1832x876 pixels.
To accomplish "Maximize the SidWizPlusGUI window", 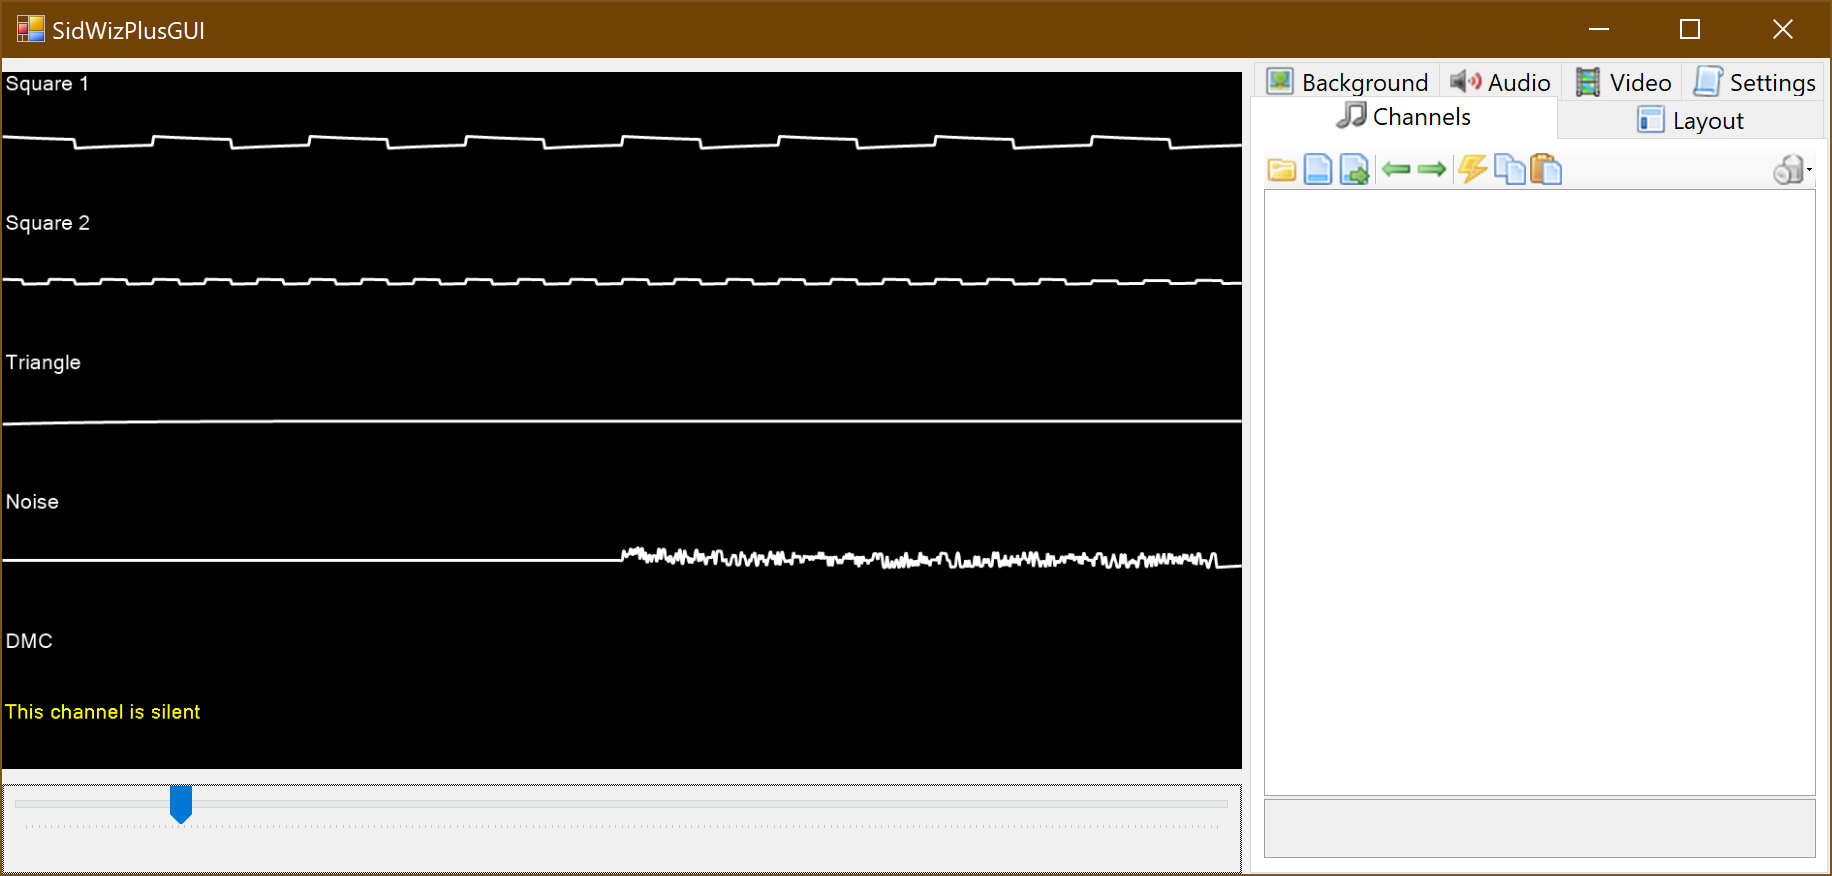I will point(1690,29).
